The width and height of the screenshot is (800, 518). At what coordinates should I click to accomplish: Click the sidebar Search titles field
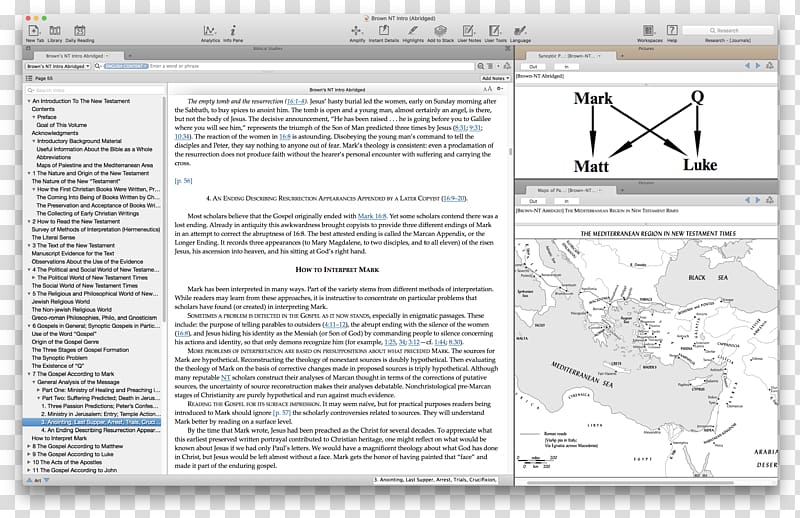point(95,90)
